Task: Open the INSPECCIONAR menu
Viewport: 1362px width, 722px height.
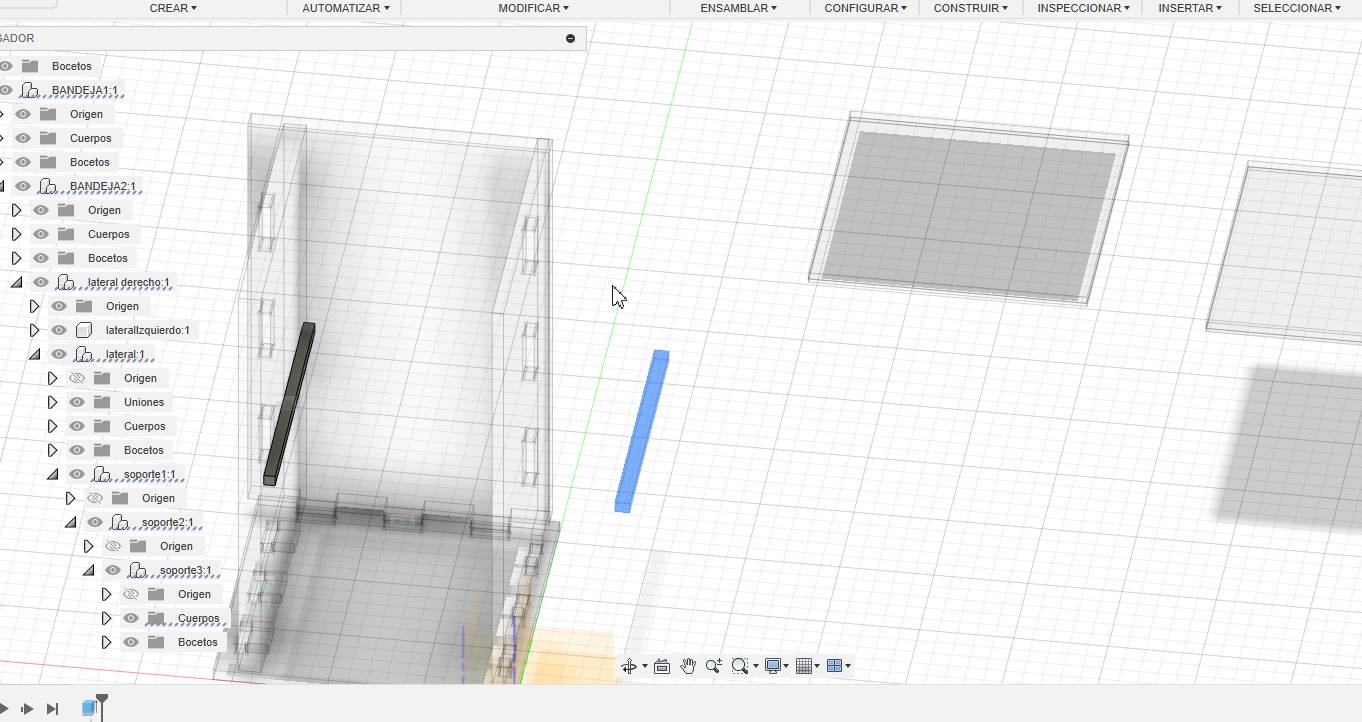Action: point(1083,8)
